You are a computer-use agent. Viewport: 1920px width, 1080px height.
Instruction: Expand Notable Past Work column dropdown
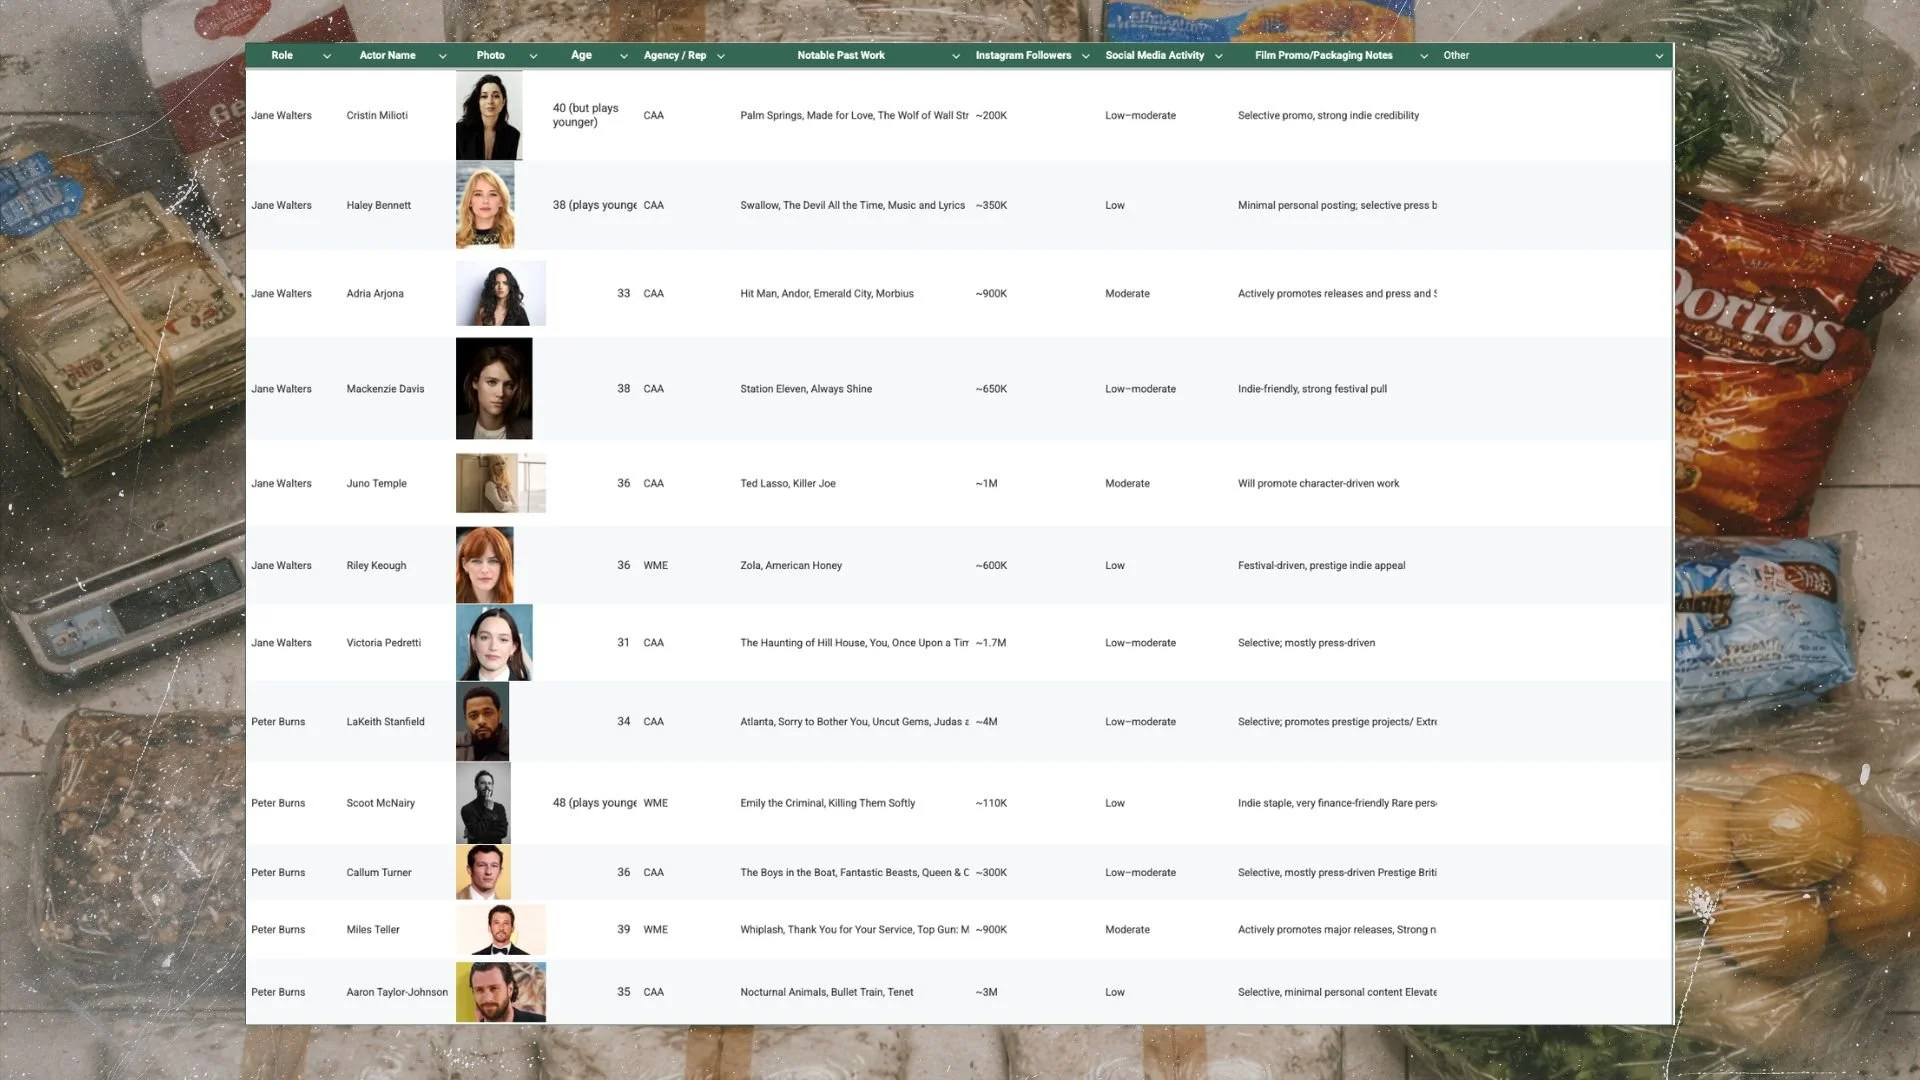pos(956,56)
